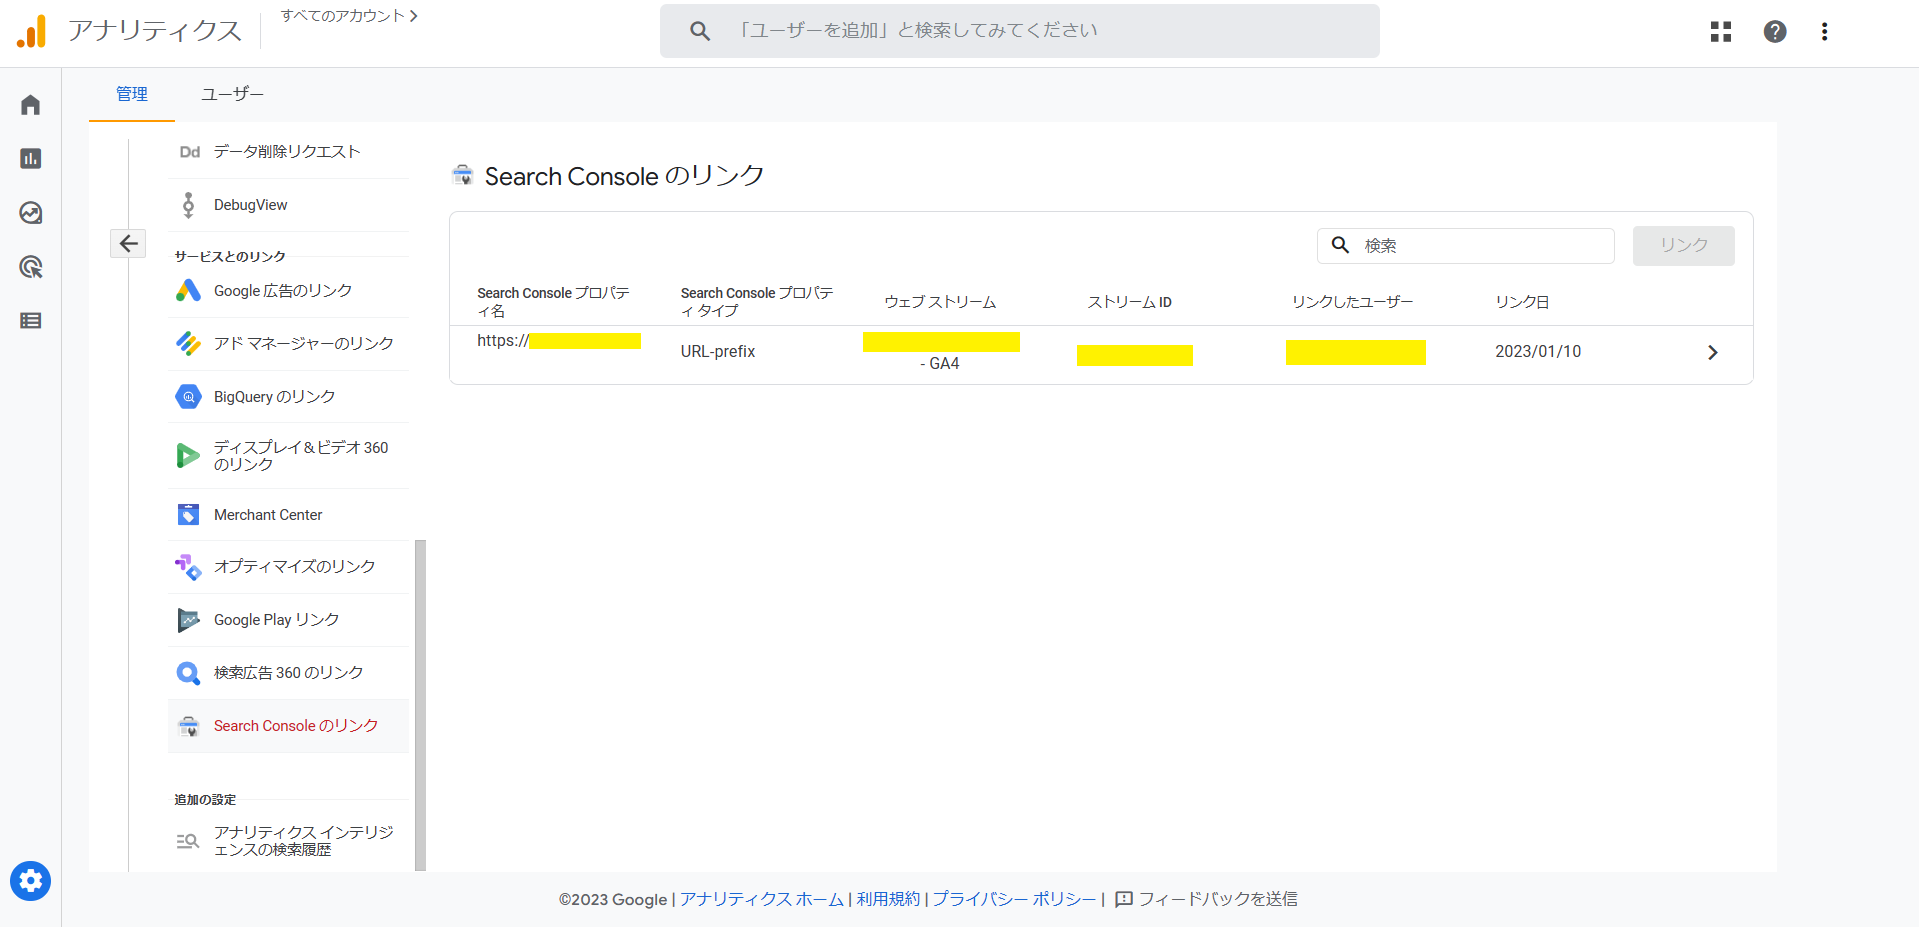Click the blue Admin gear icon
Screen dimensions: 1919x927
pyautogui.click(x=31, y=881)
